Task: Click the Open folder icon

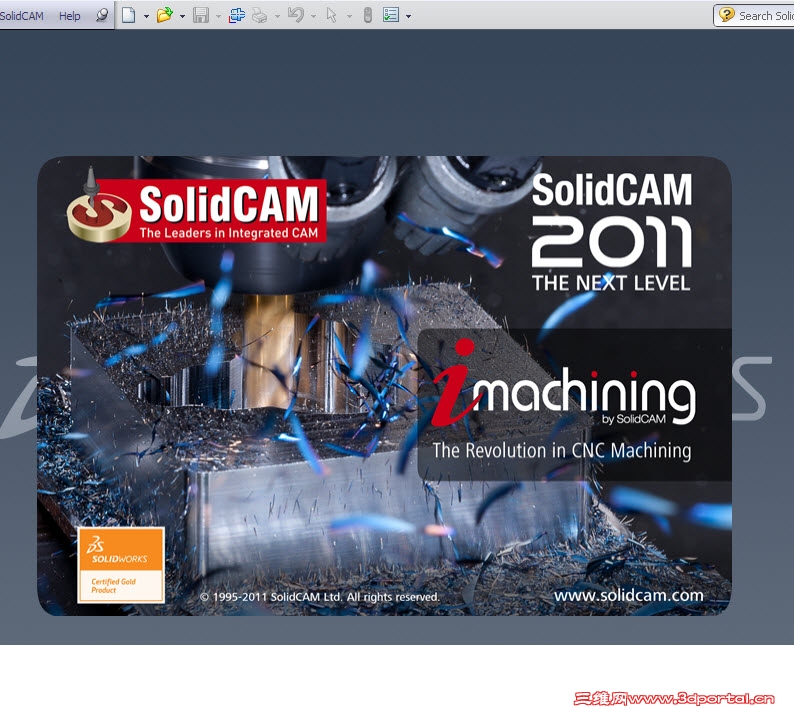Action: tap(165, 15)
